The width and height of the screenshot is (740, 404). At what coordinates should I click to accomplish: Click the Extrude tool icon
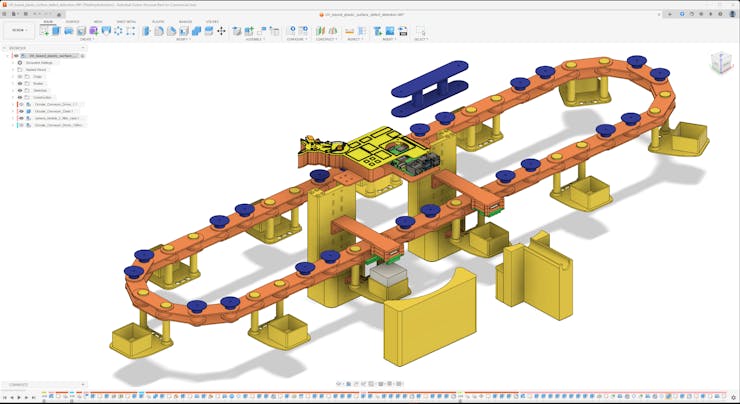(x=57, y=31)
